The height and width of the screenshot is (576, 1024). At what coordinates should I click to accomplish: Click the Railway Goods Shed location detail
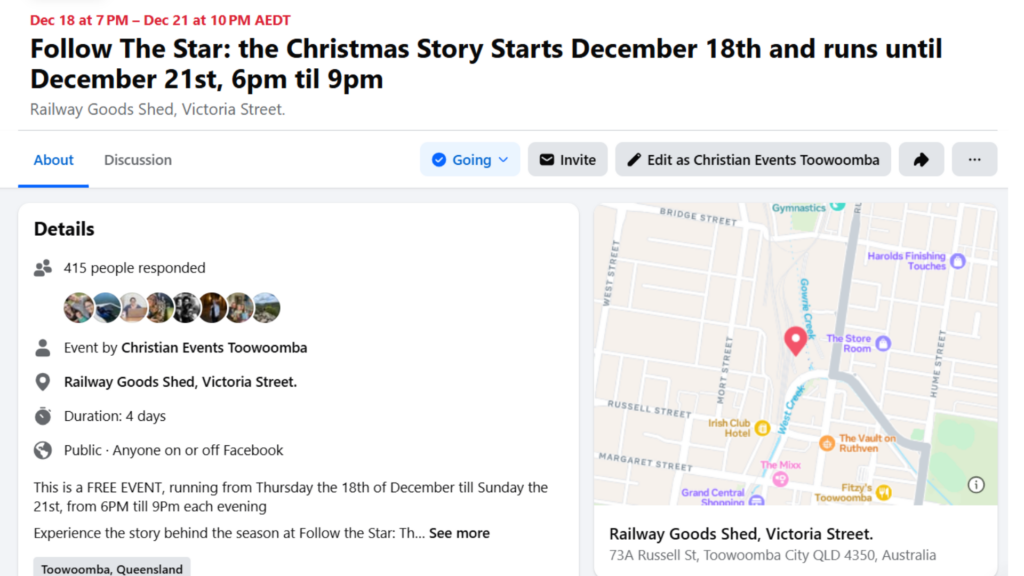click(x=180, y=382)
